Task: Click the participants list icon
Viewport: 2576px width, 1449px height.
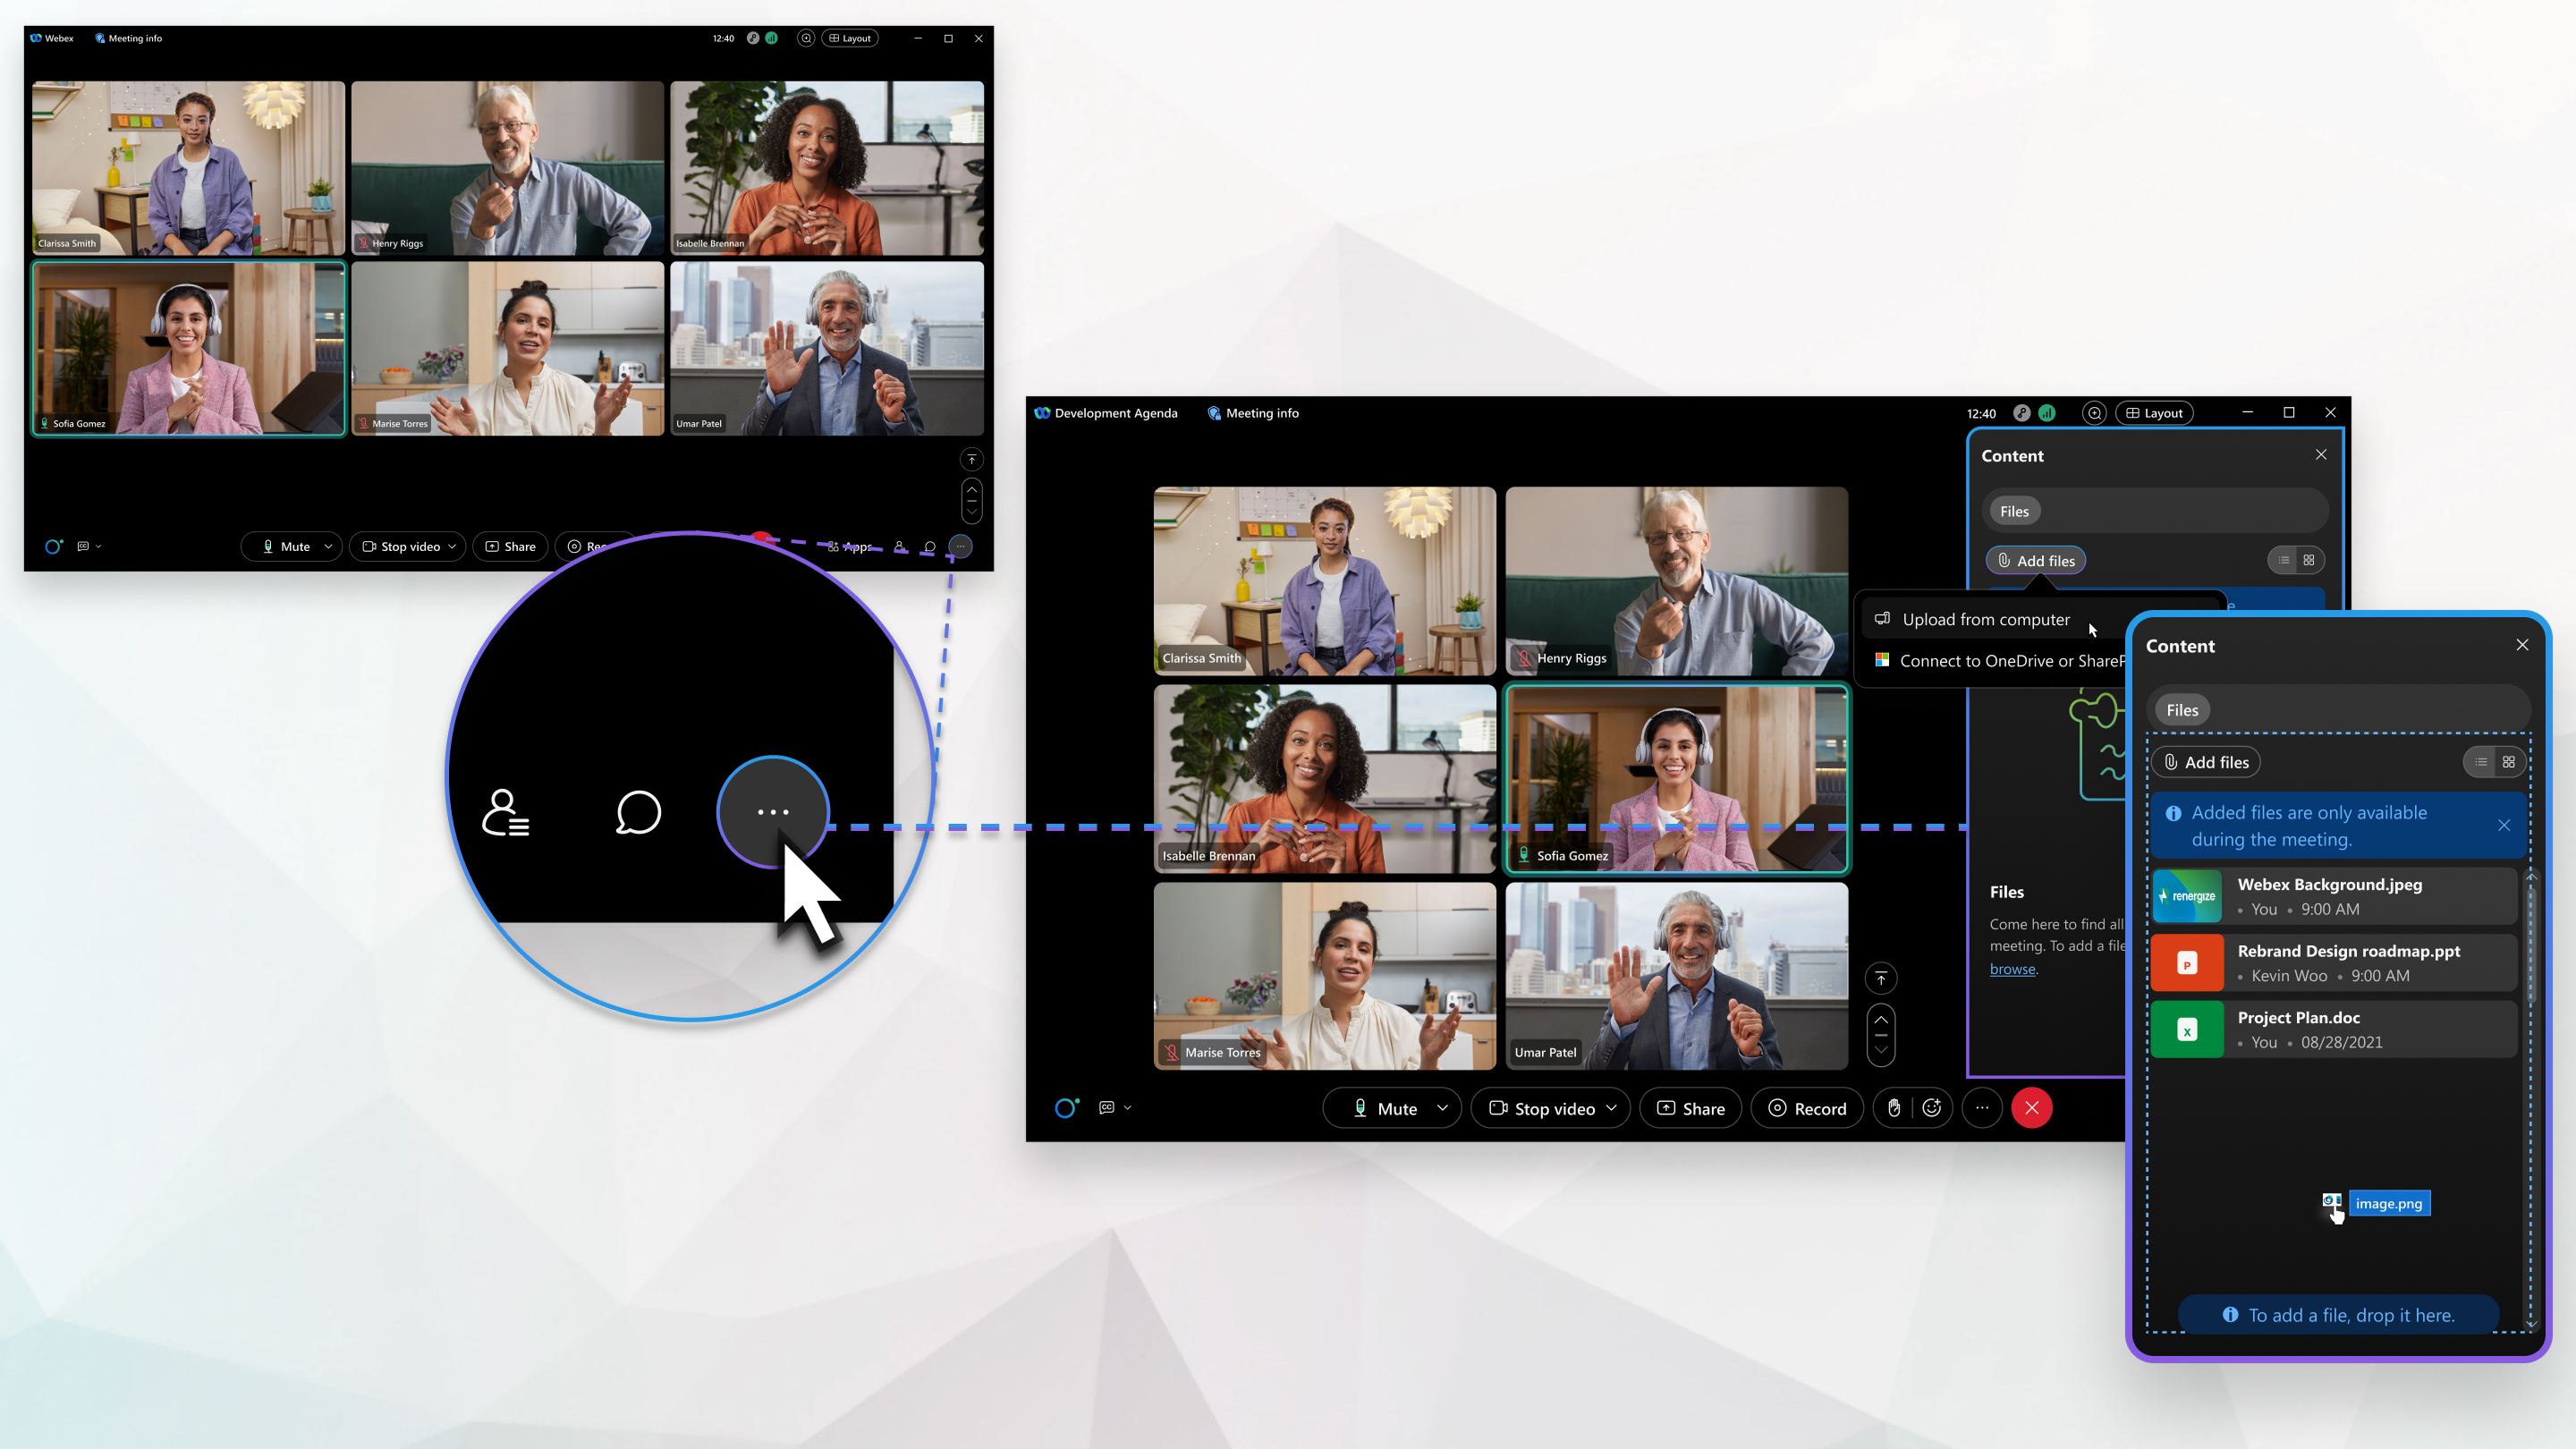Action: (x=504, y=812)
